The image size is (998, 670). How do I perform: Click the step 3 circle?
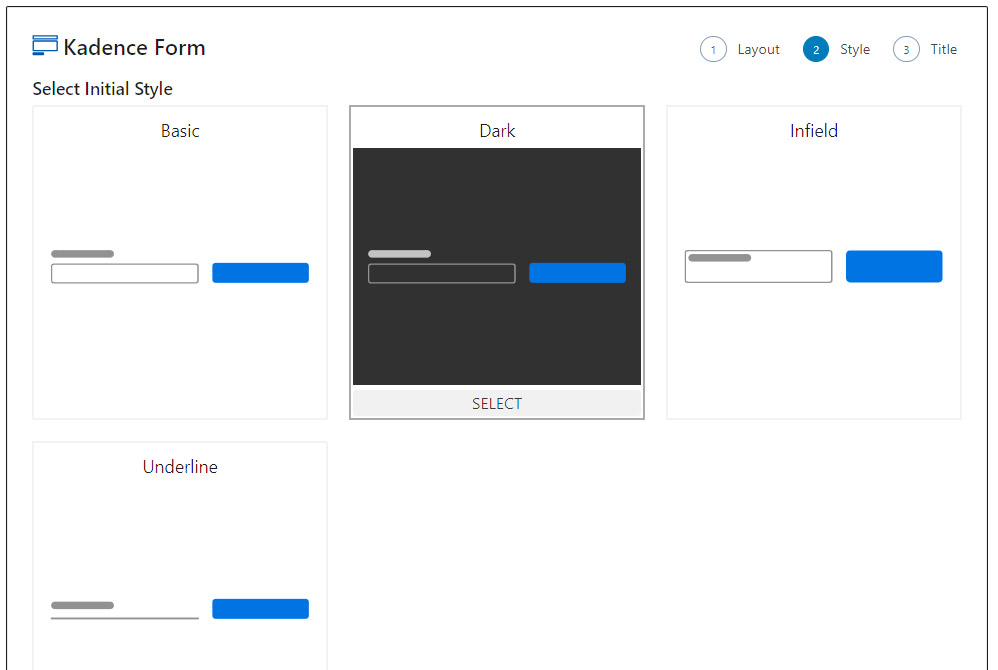click(906, 50)
